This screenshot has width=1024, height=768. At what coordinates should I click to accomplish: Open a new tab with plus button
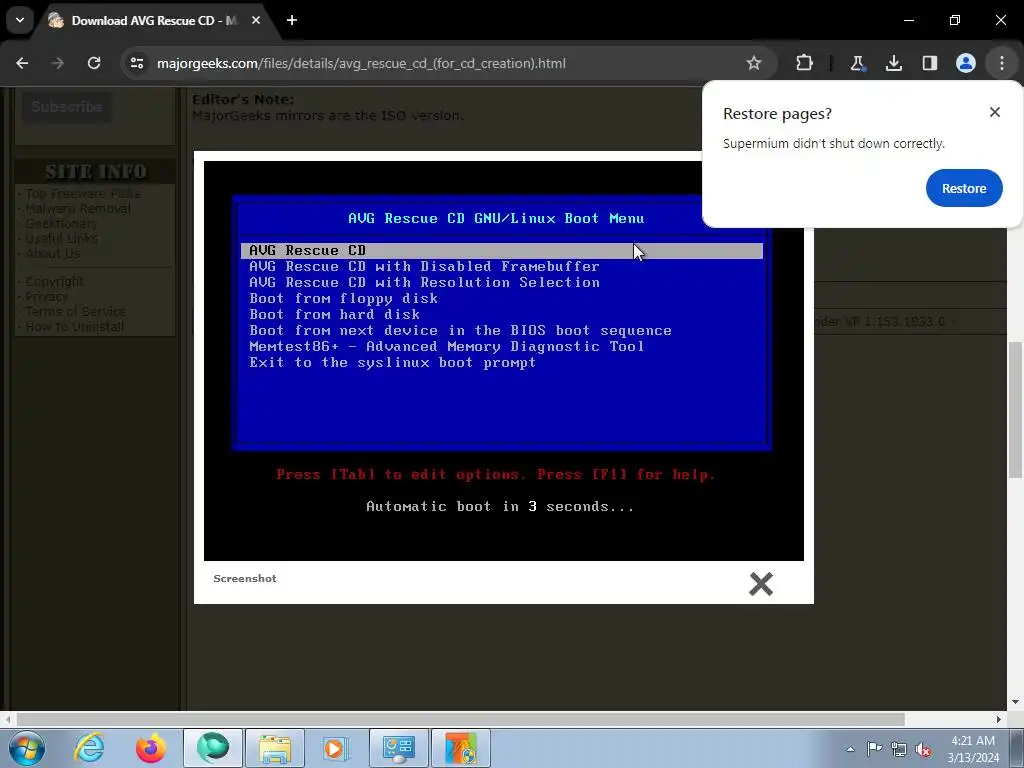[x=292, y=20]
